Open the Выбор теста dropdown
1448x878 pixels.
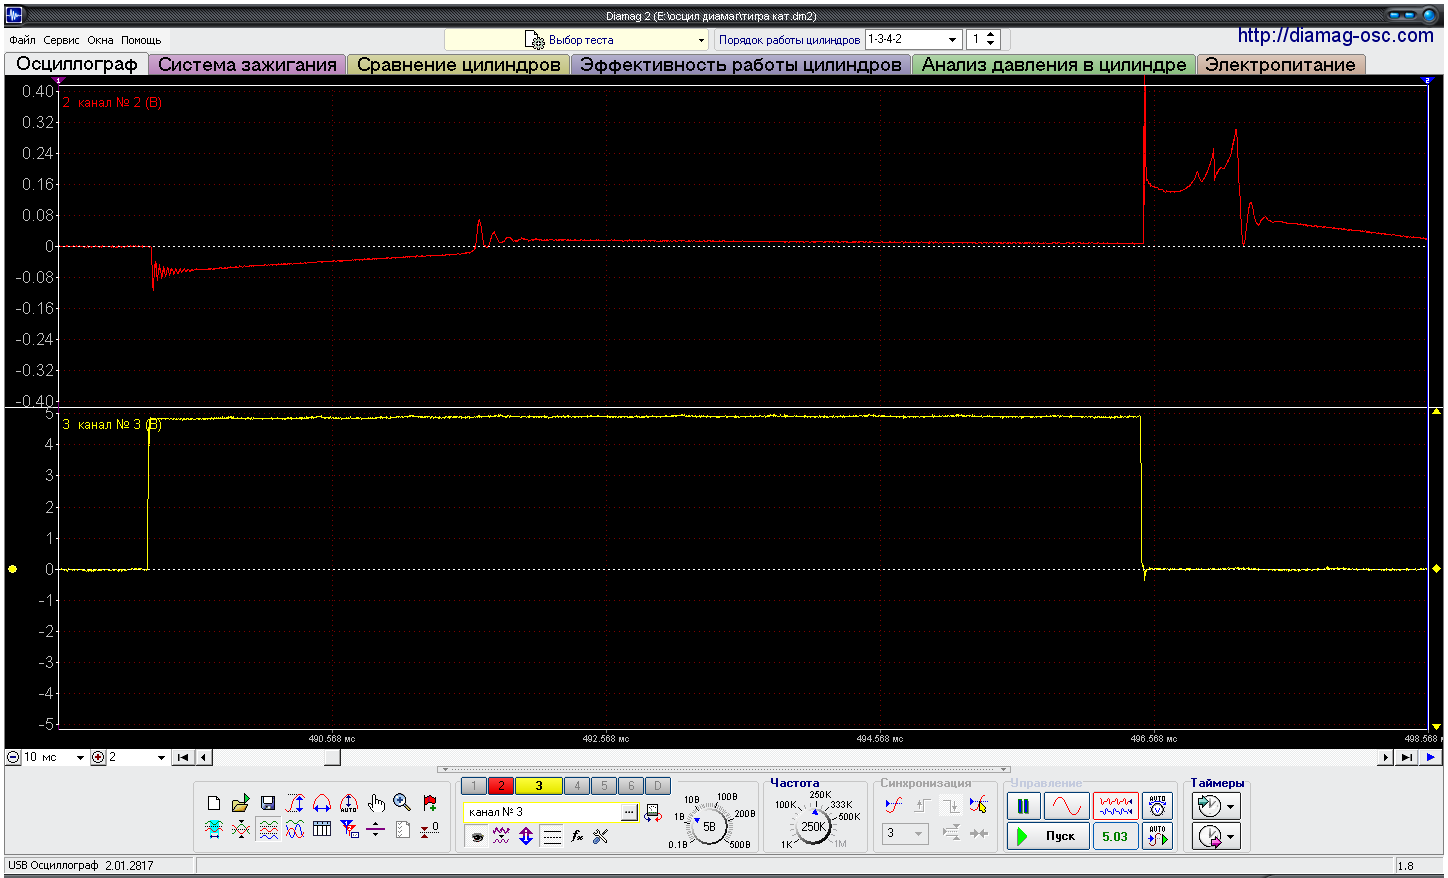pyautogui.click(x=576, y=40)
